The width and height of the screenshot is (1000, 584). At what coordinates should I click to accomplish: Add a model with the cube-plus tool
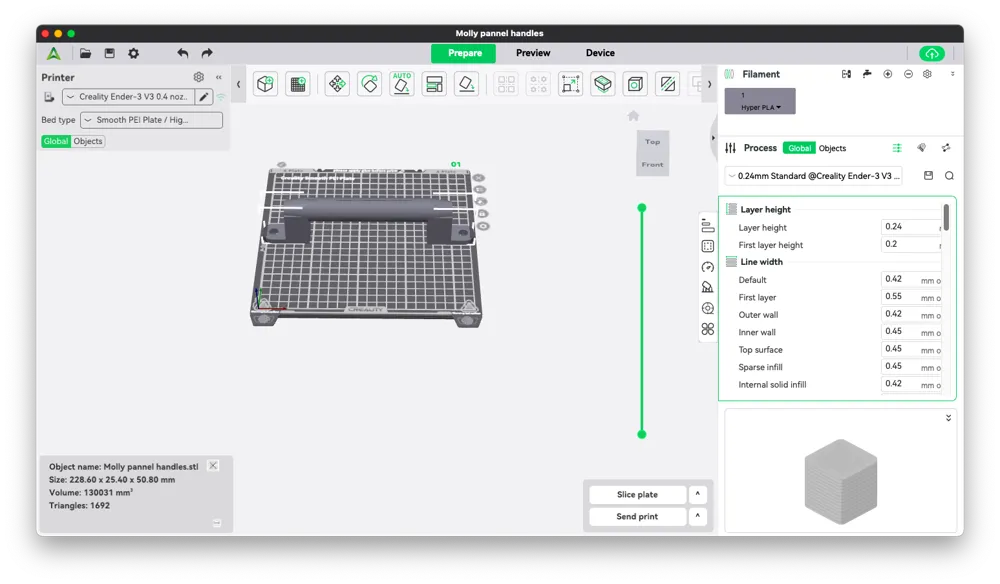pyautogui.click(x=265, y=84)
